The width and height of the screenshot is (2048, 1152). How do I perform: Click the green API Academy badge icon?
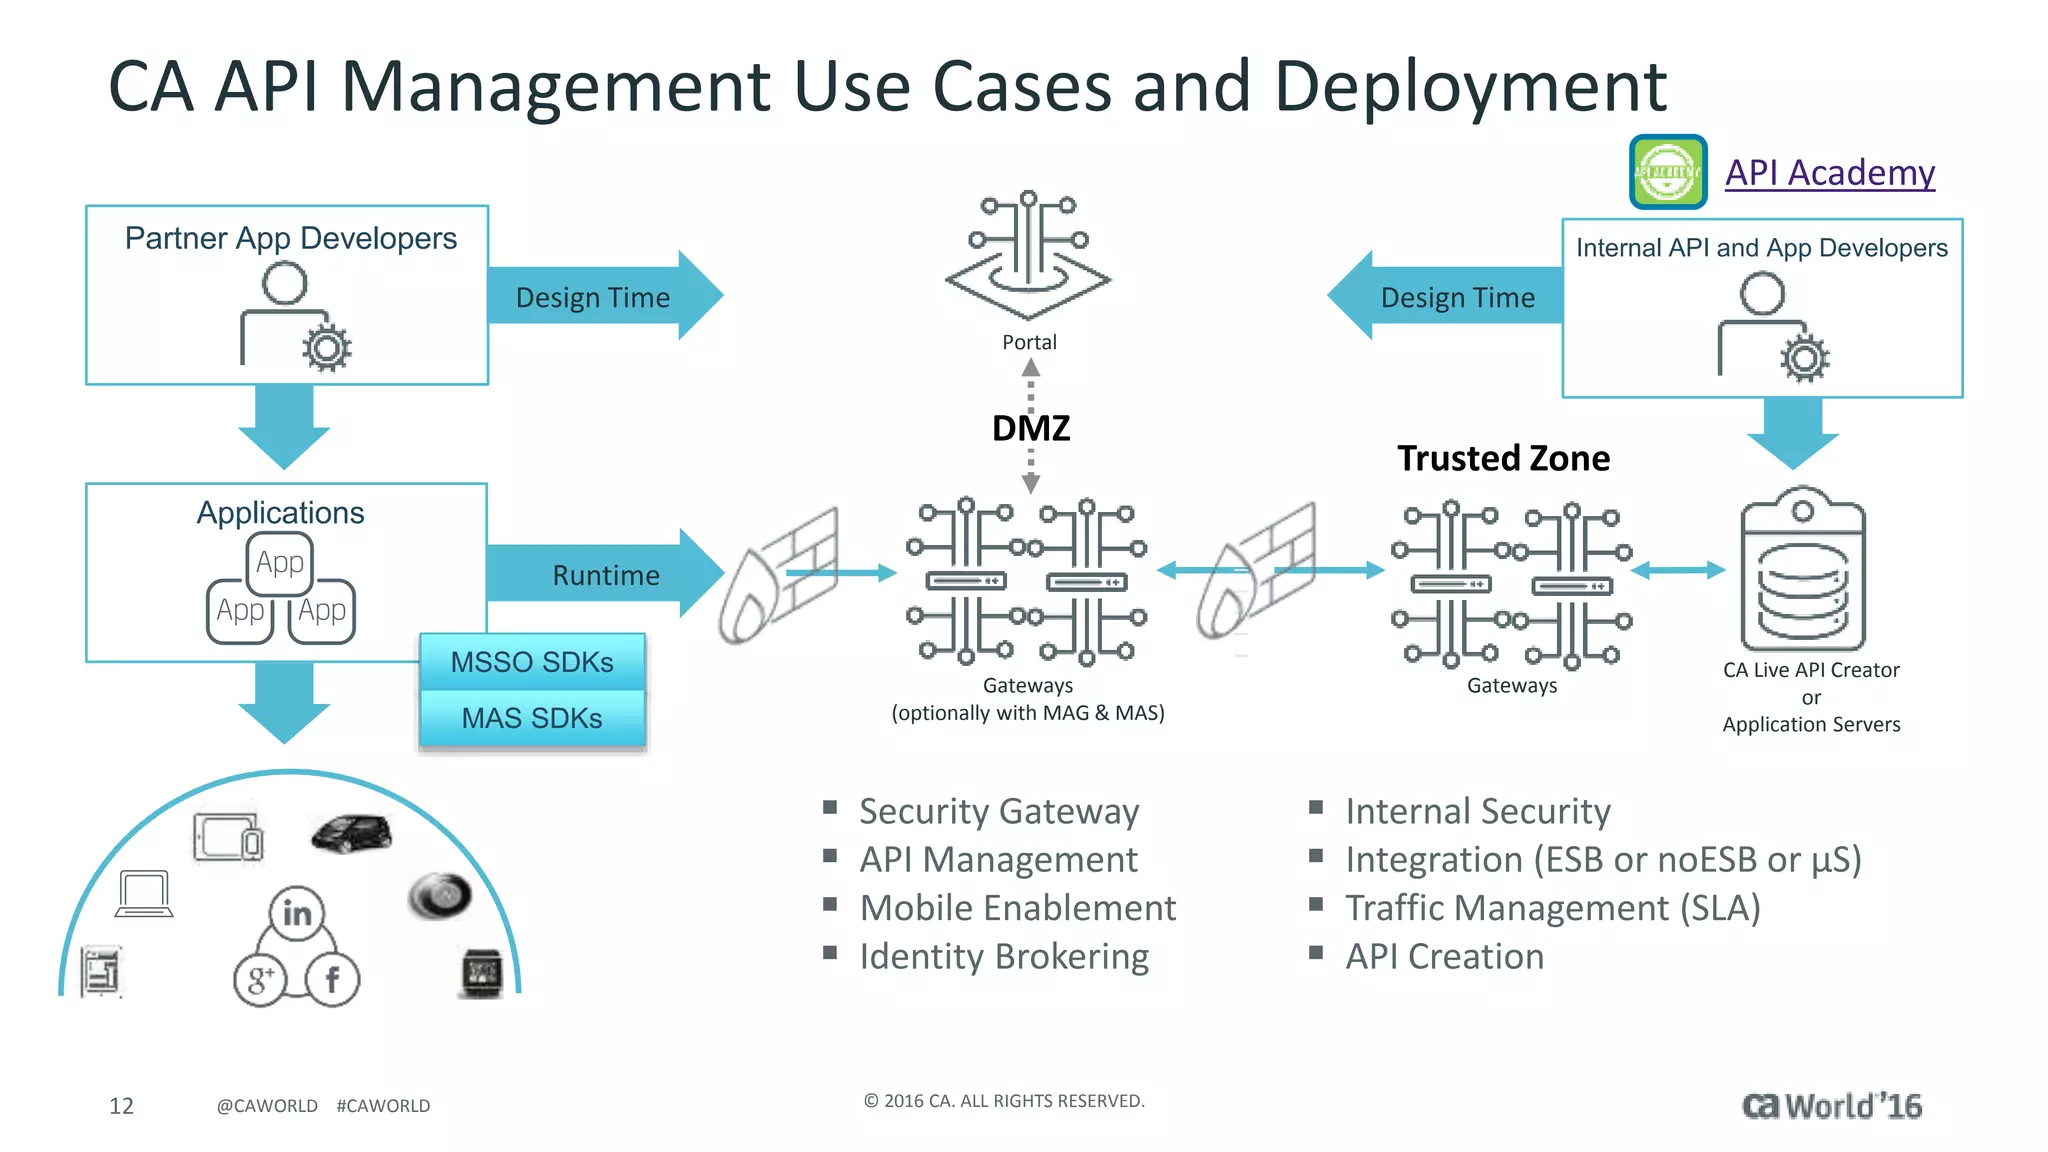click(1667, 172)
